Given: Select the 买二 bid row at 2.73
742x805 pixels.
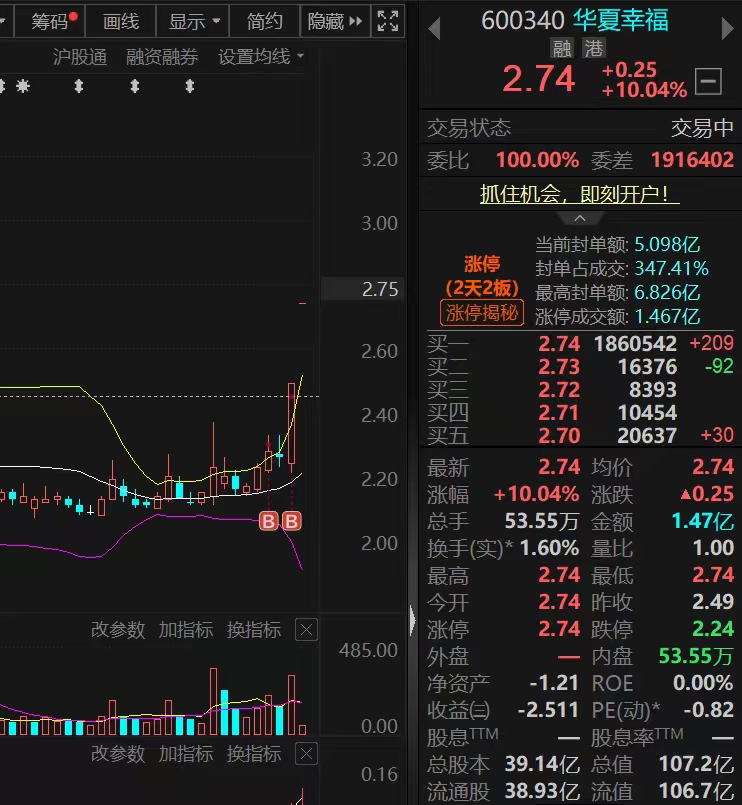Looking at the screenshot, I should pos(580,367).
